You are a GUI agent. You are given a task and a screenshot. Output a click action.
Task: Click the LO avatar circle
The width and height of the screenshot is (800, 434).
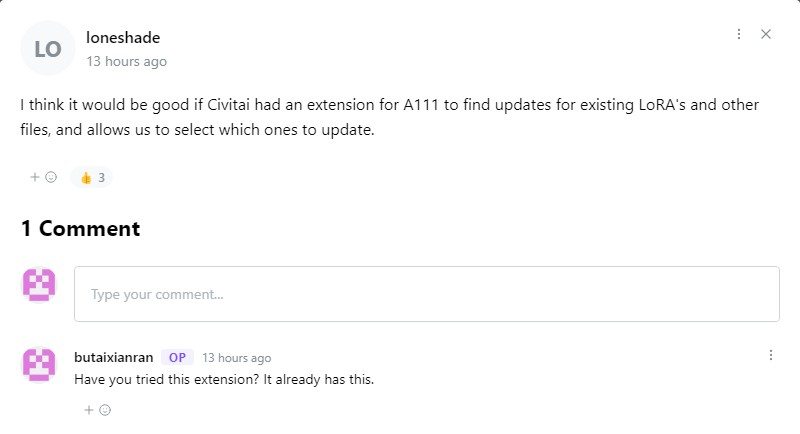tap(47, 48)
